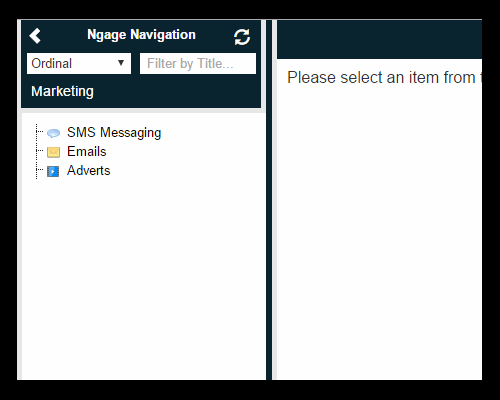Click the yellow Emails envelope icon
This screenshot has width=500, height=400.
tap(53, 152)
